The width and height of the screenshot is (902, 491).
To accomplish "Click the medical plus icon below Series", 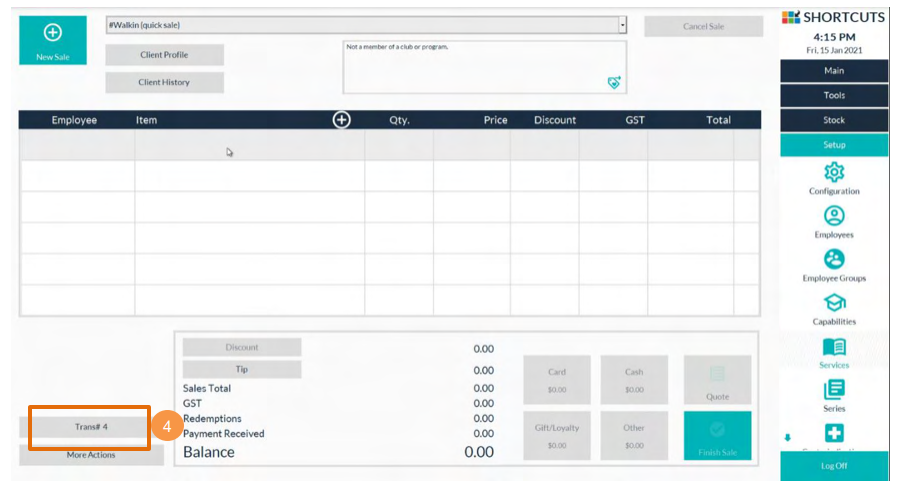I will point(834,433).
